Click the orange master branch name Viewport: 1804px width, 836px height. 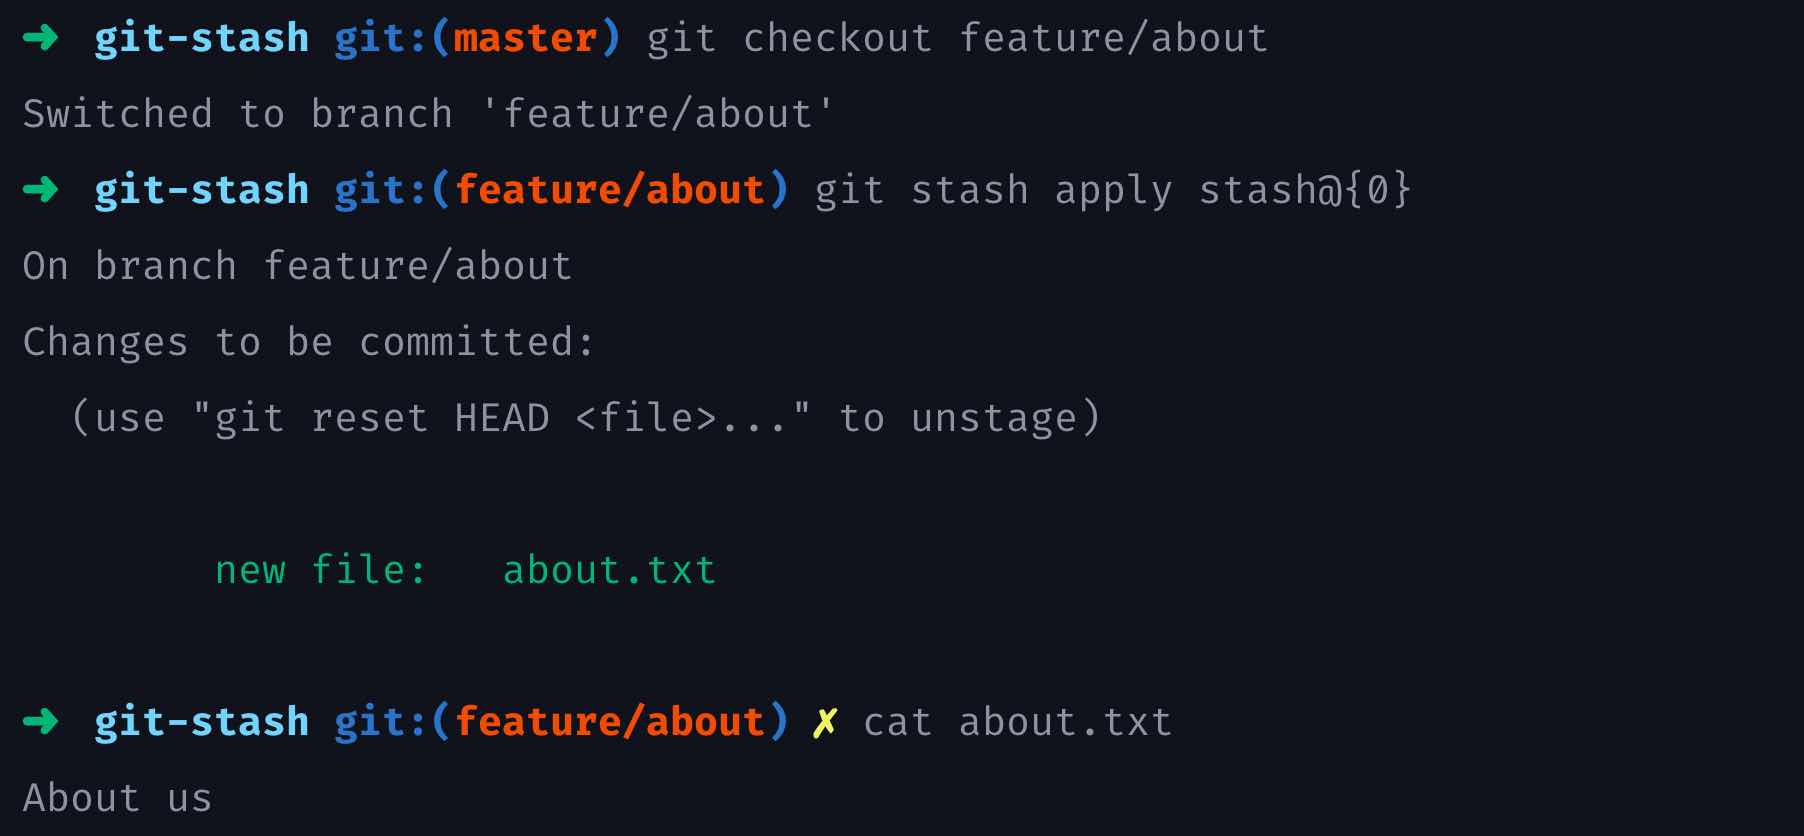coord(525,38)
